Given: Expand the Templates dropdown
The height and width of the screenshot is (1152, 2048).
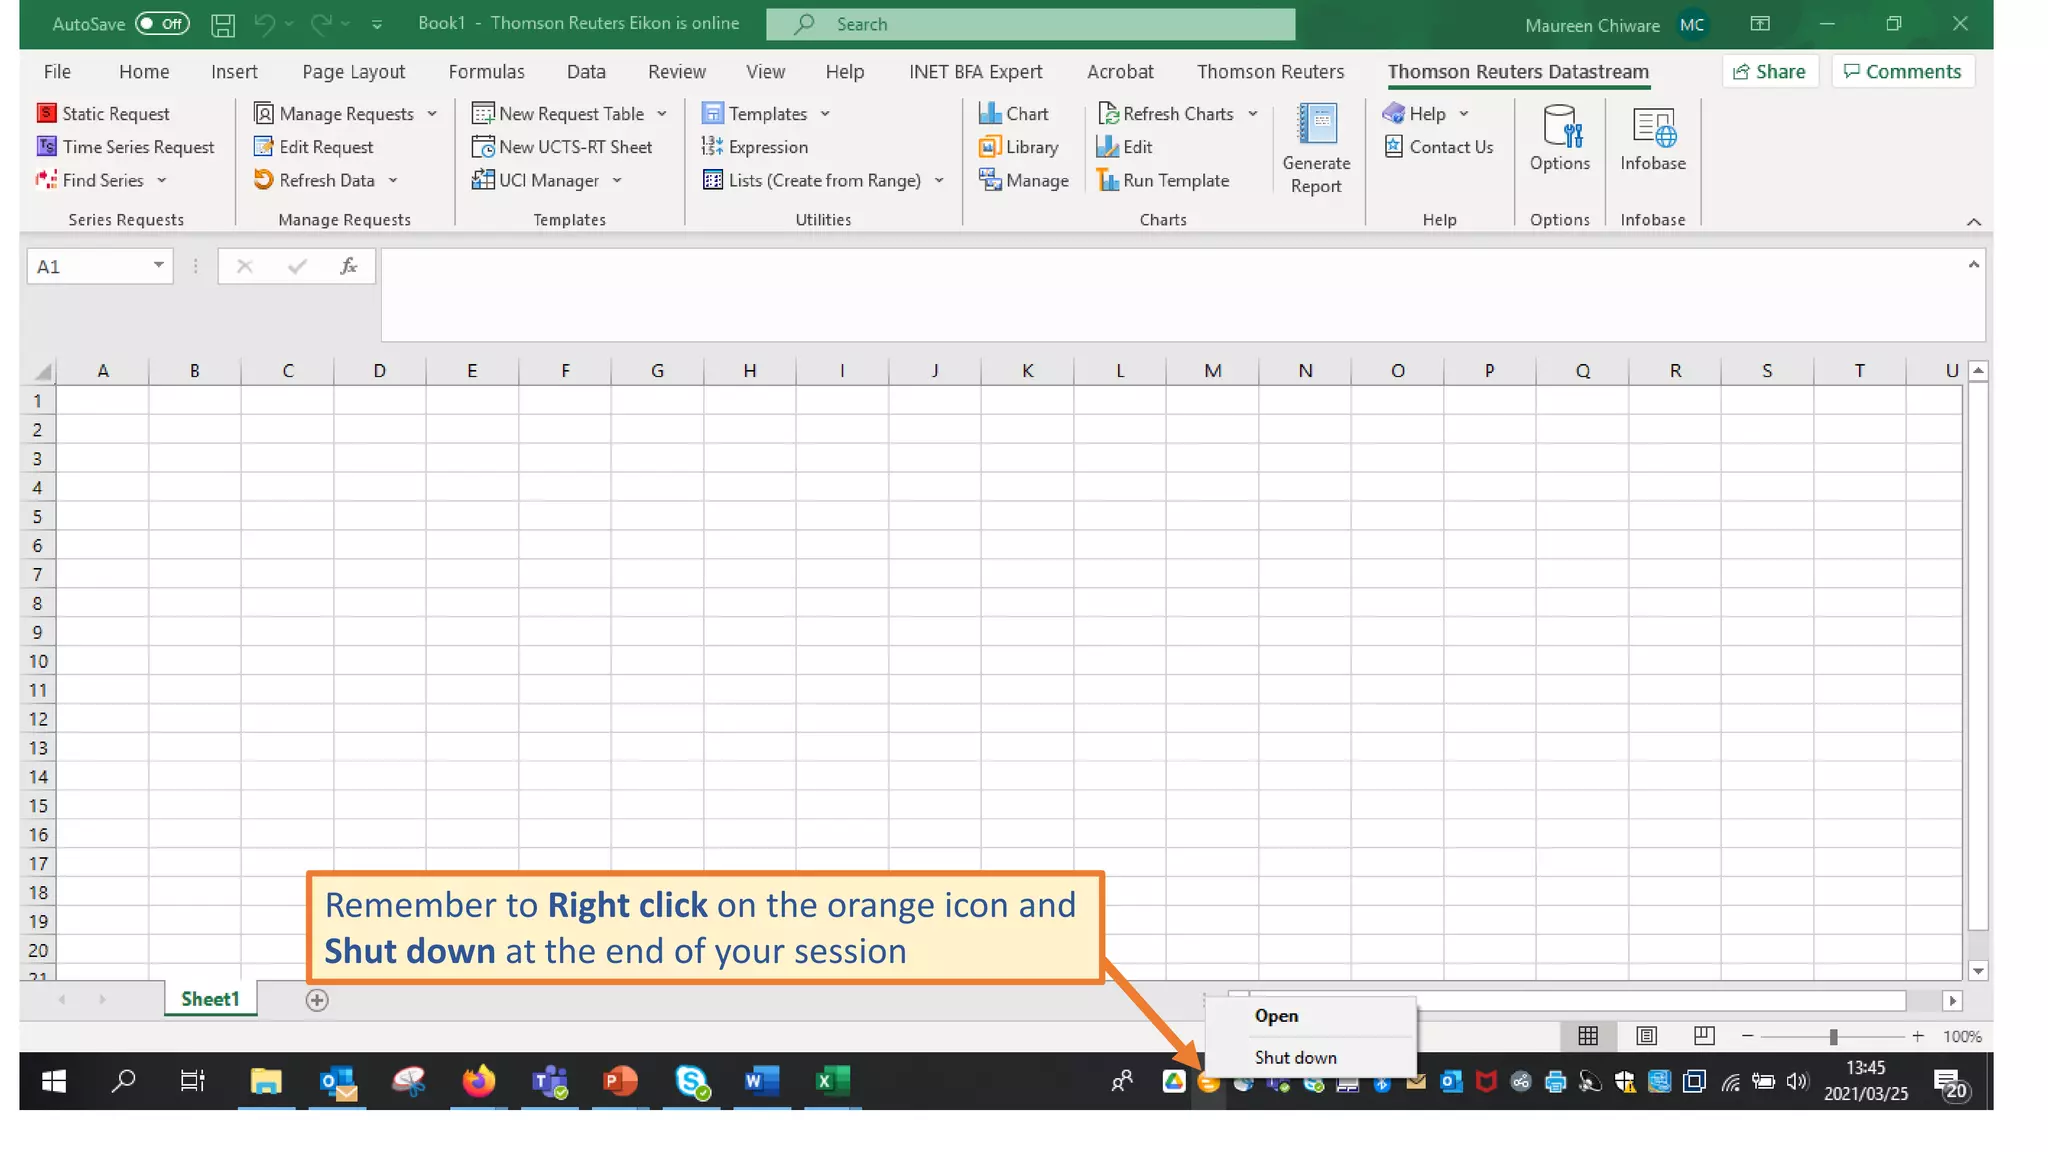Looking at the screenshot, I should (x=825, y=114).
